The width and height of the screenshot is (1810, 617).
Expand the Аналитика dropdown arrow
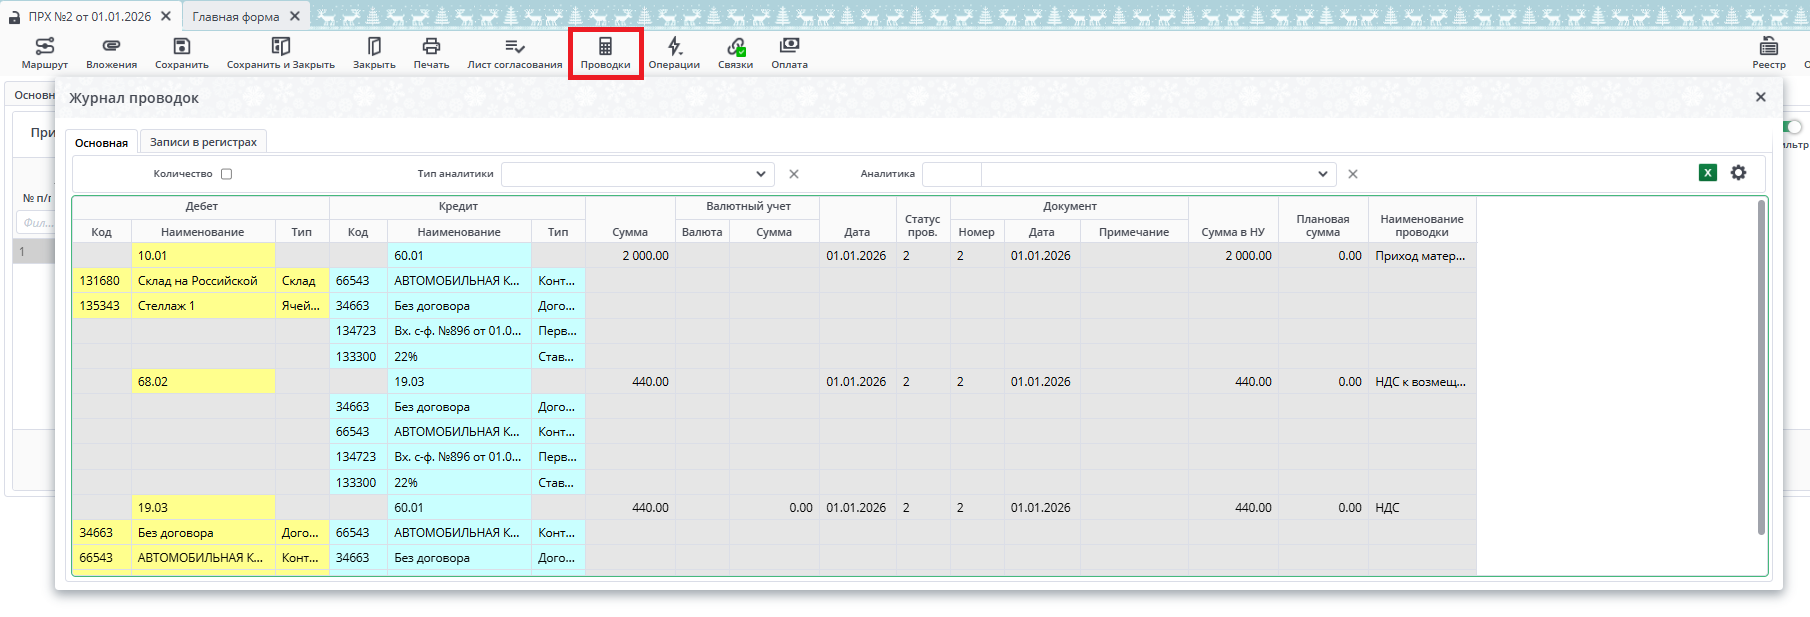pyautogui.click(x=1323, y=174)
